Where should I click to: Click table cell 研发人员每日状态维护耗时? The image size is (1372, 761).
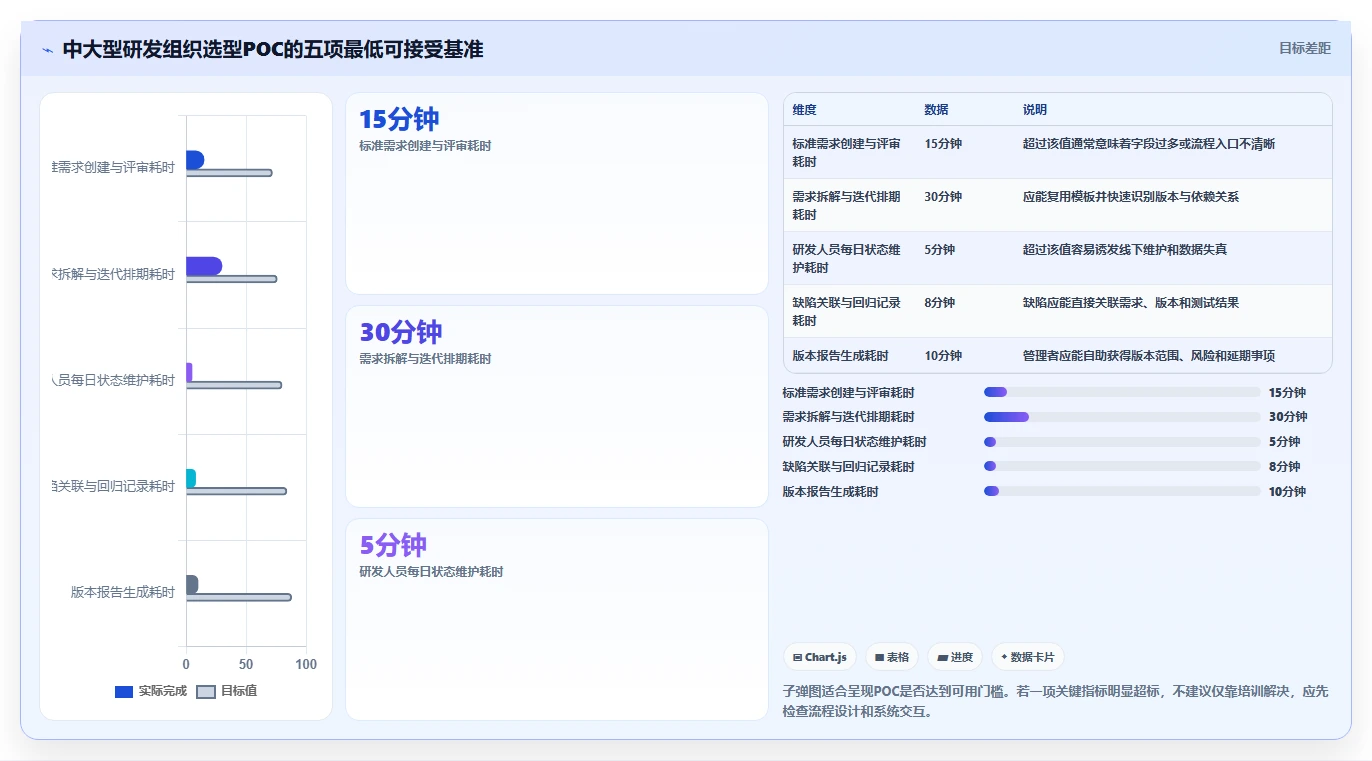click(x=847, y=259)
